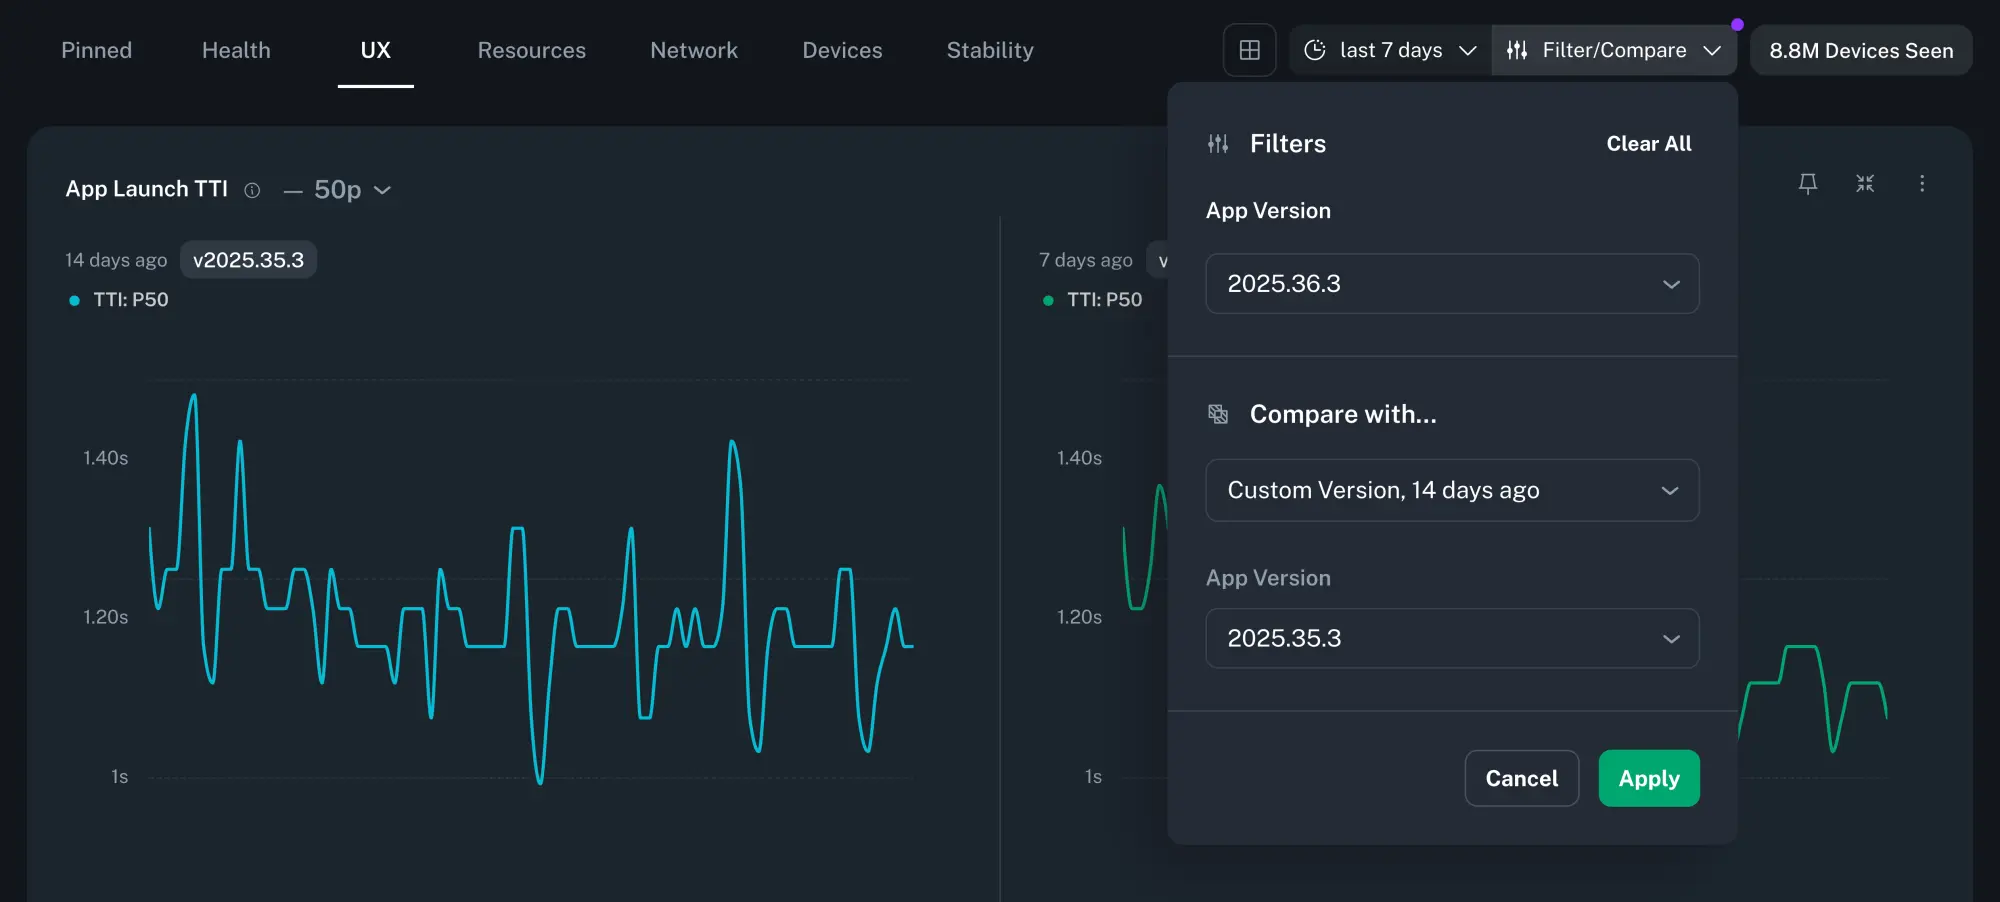Collapse the chart using the shrink arrows icon
The height and width of the screenshot is (902, 2000).
[1864, 183]
